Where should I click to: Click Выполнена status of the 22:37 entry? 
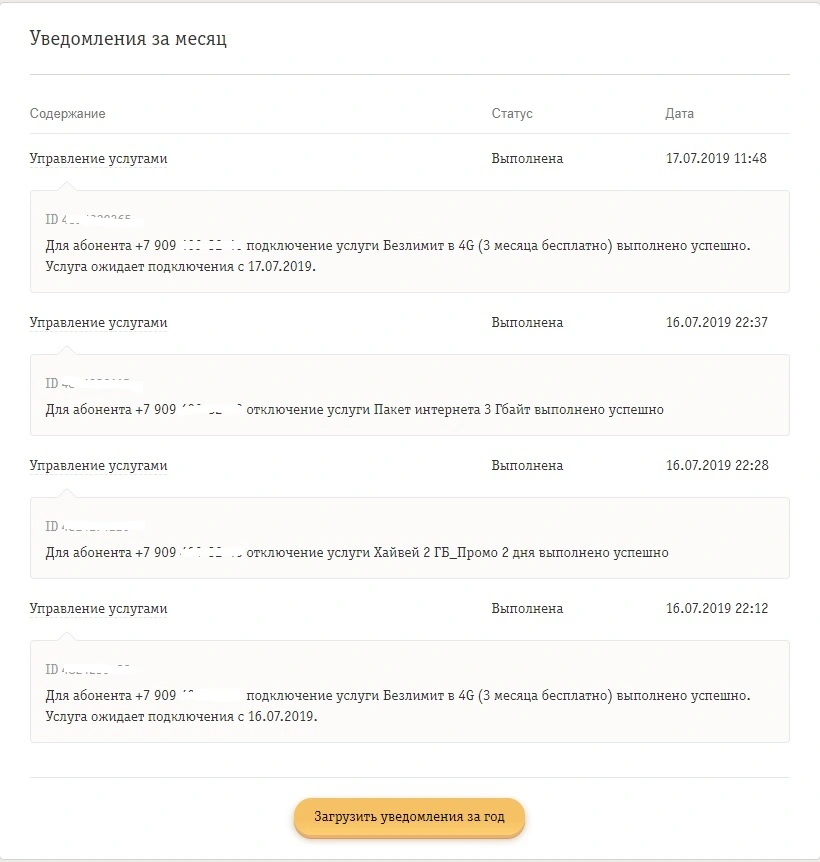coord(527,322)
